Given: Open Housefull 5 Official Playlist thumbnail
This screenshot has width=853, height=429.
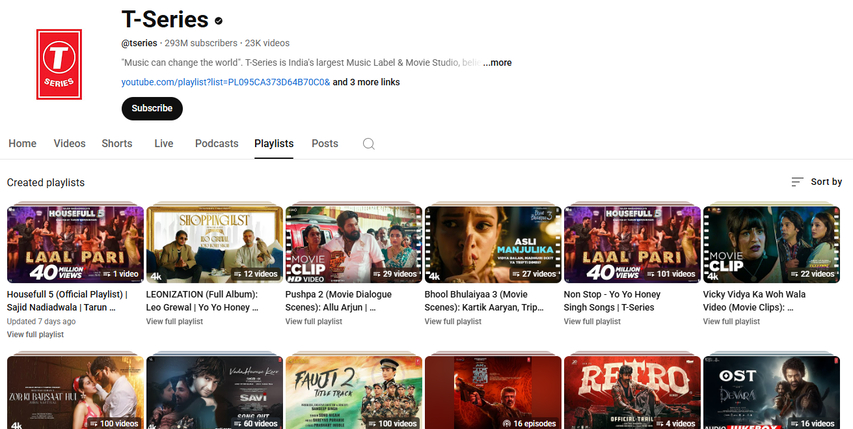Looking at the screenshot, I should point(75,244).
